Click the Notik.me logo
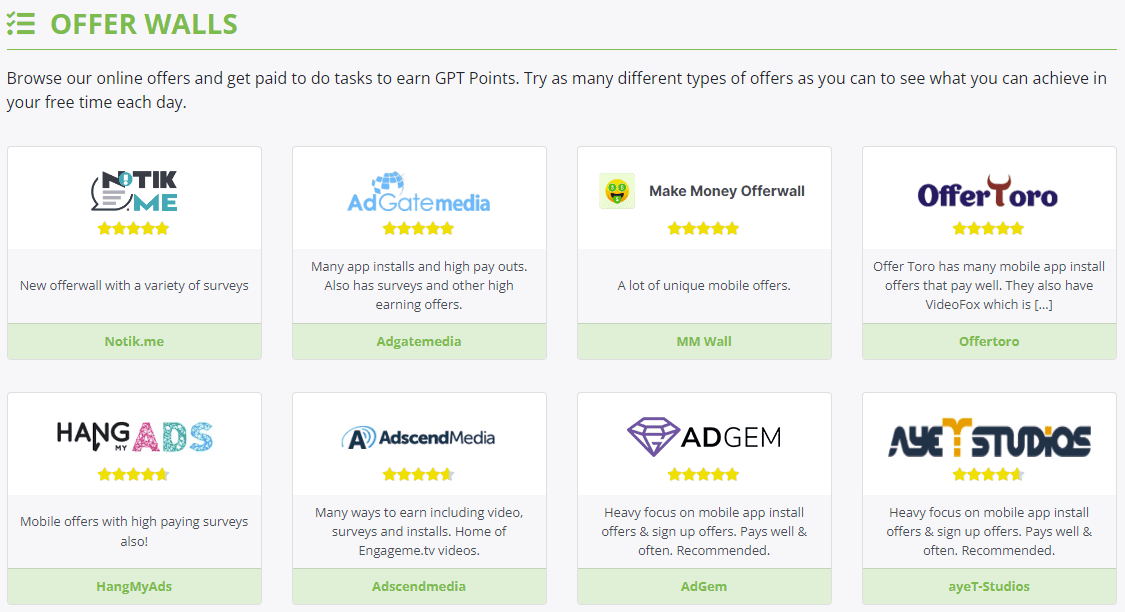Screen dimensions: 1125x612 coord(134,188)
